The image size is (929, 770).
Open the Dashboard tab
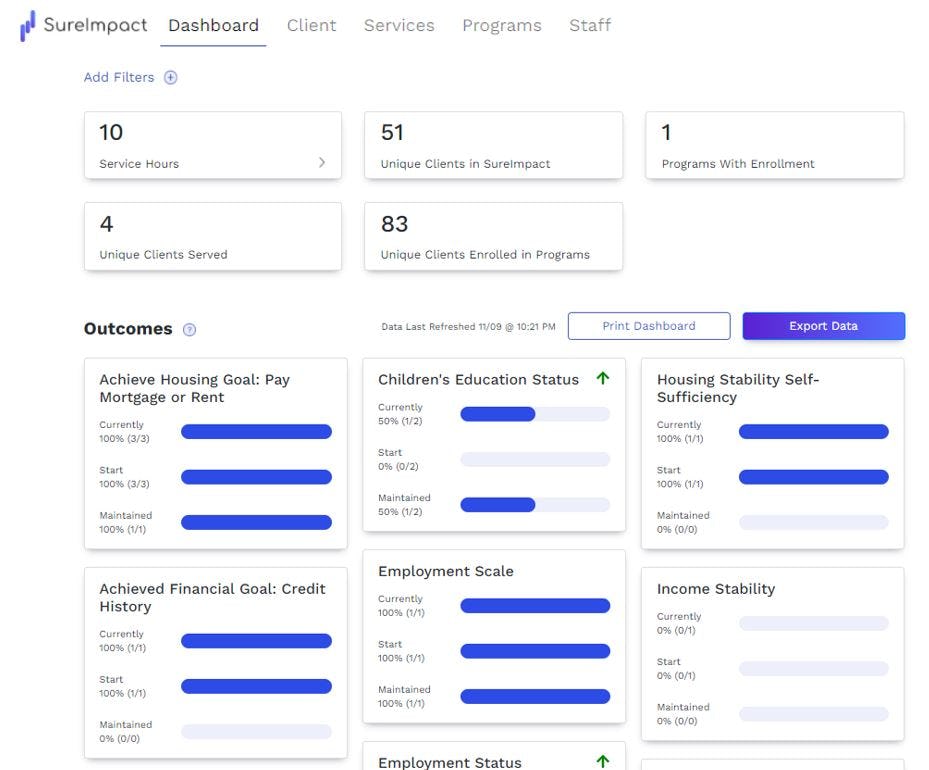[x=213, y=26]
